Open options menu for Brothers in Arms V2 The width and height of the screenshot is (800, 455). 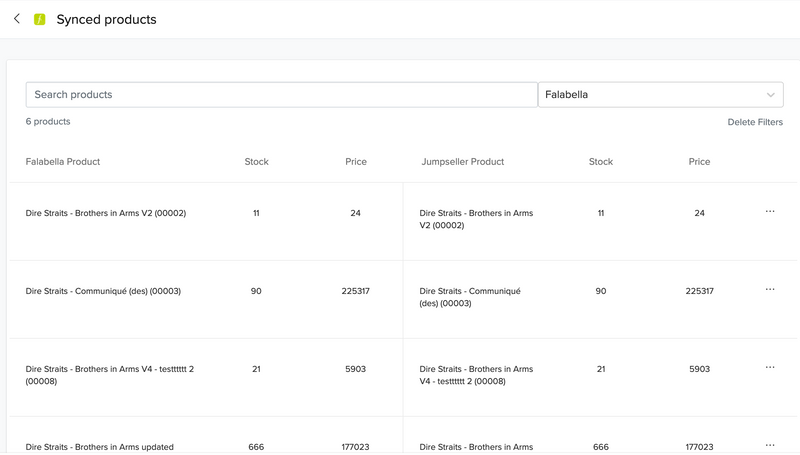(769, 212)
